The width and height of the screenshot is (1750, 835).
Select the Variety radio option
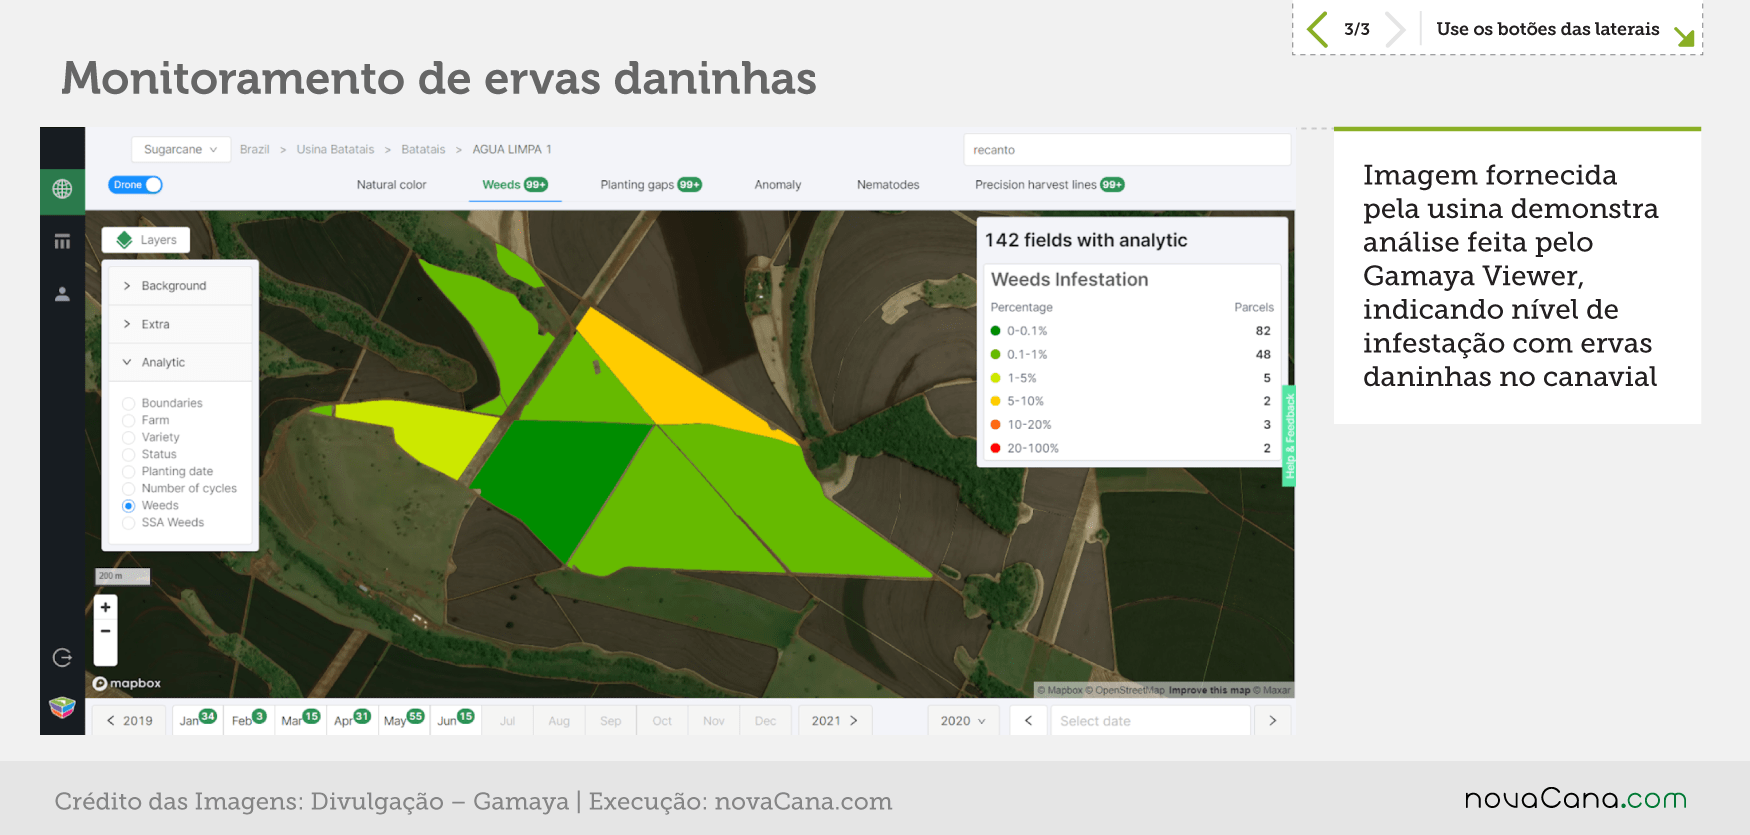128,437
